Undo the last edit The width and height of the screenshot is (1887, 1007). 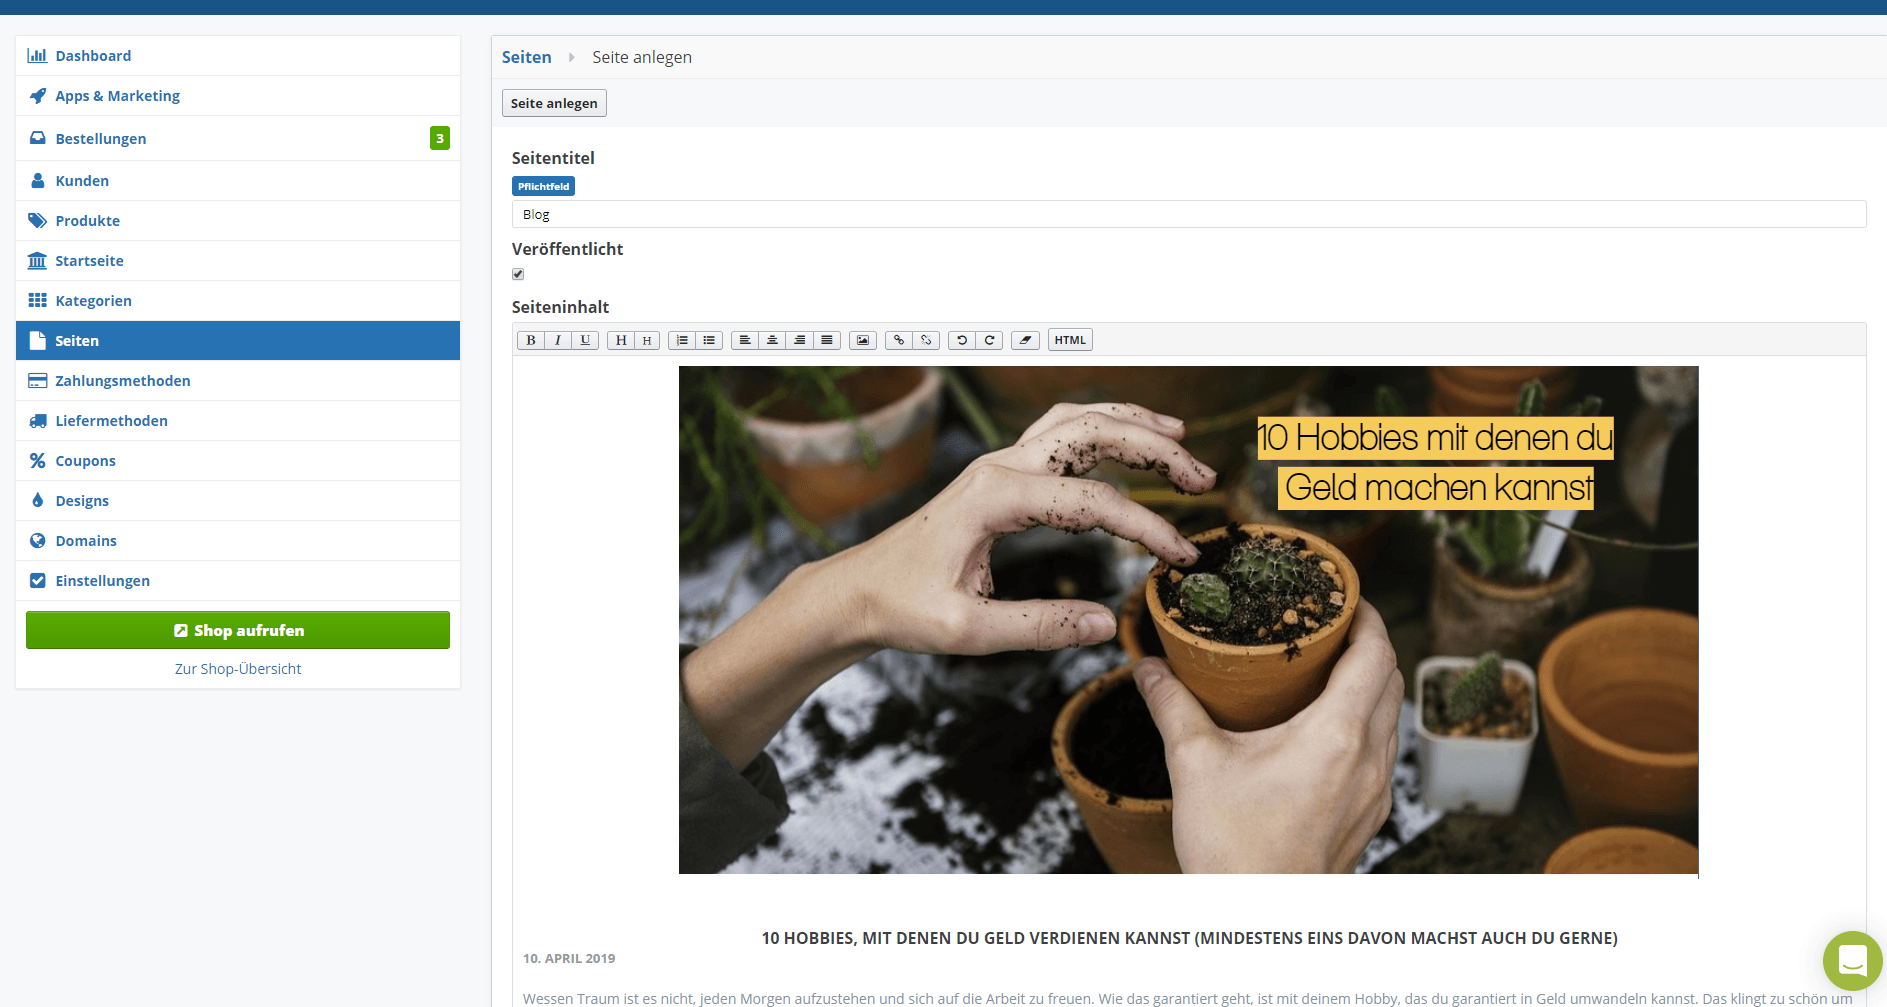pyautogui.click(x=962, y=340)
